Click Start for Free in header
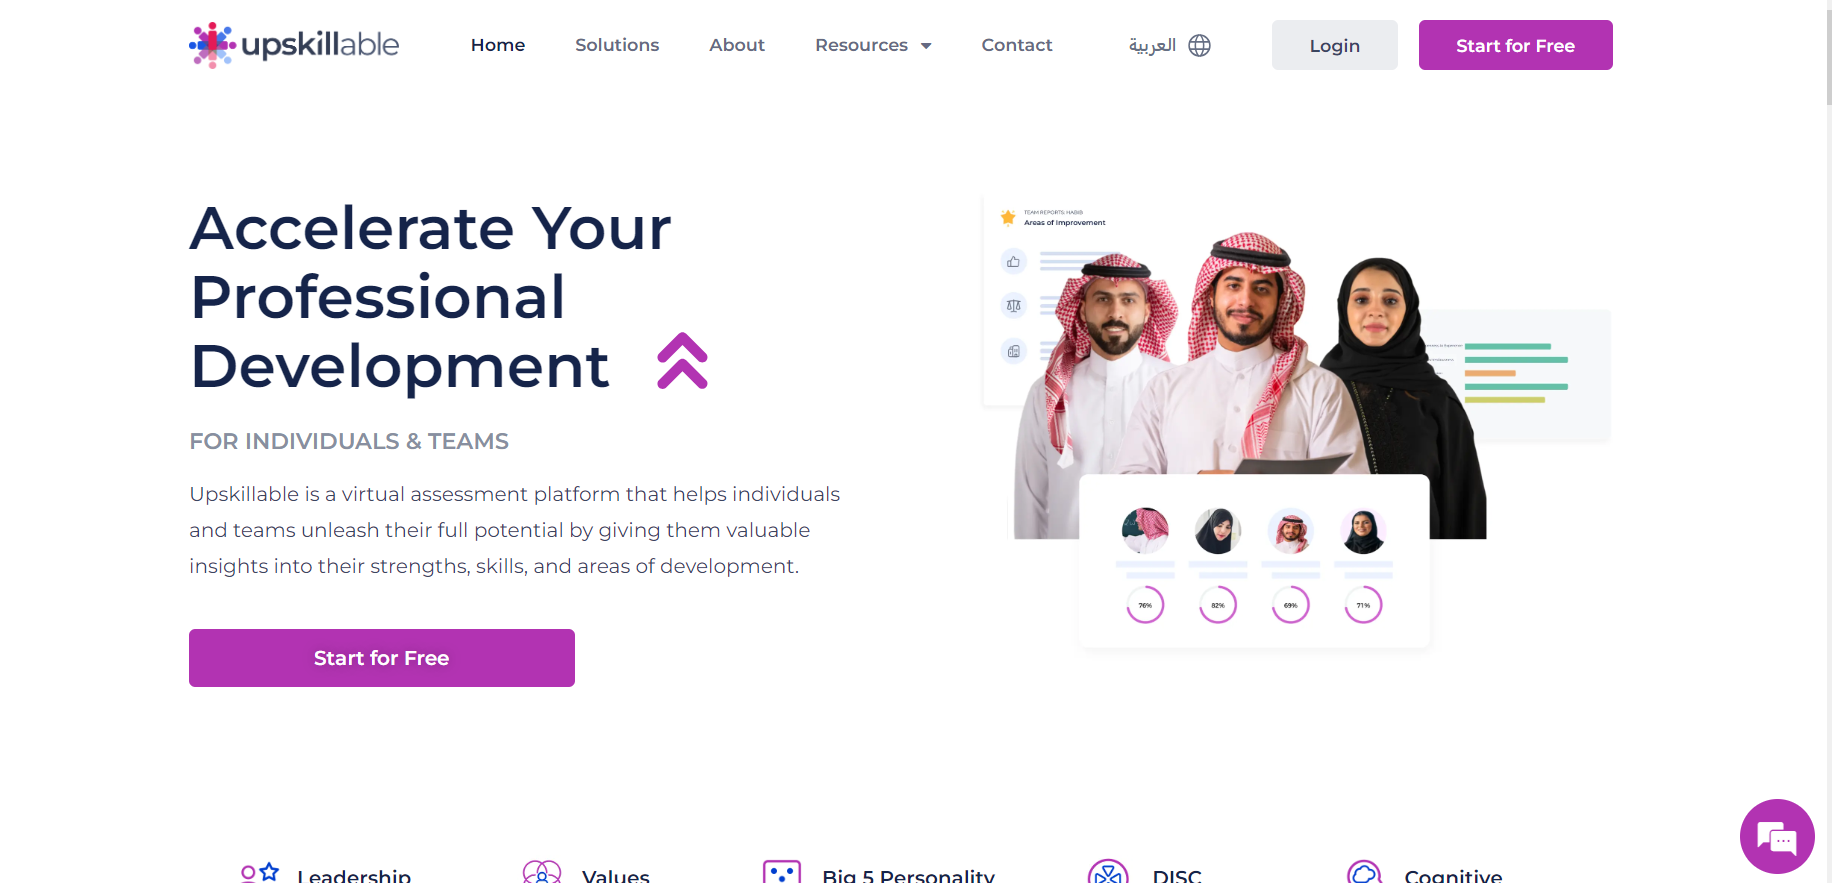 [1516, 45]
